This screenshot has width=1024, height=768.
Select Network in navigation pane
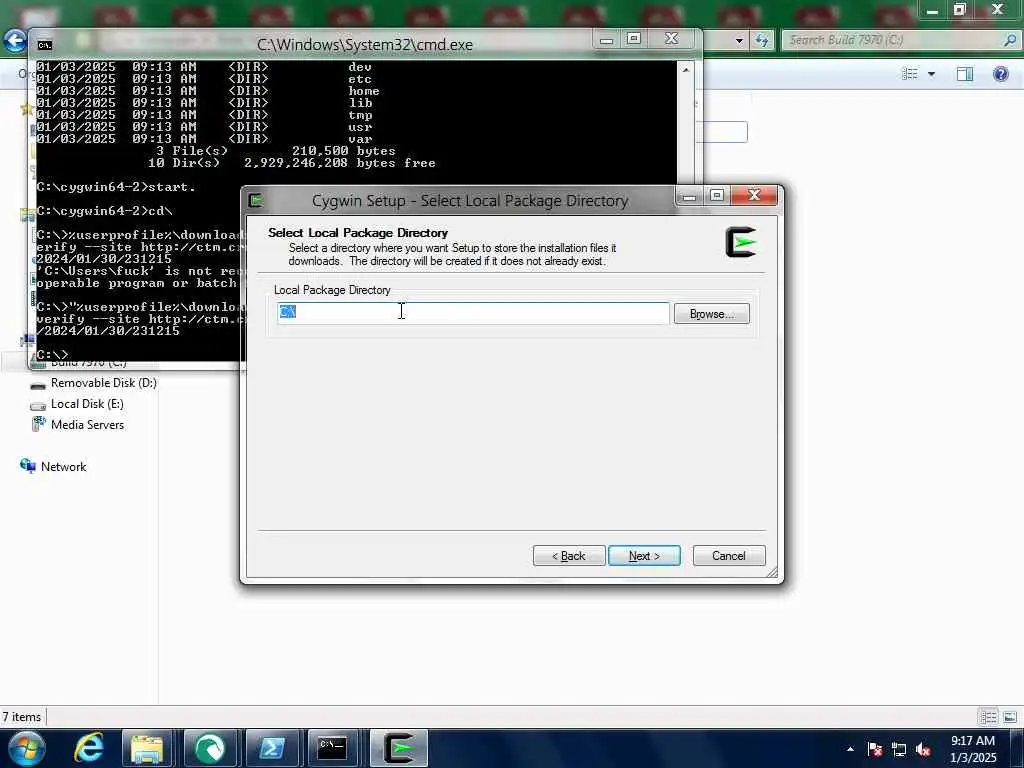pos(63,466)
